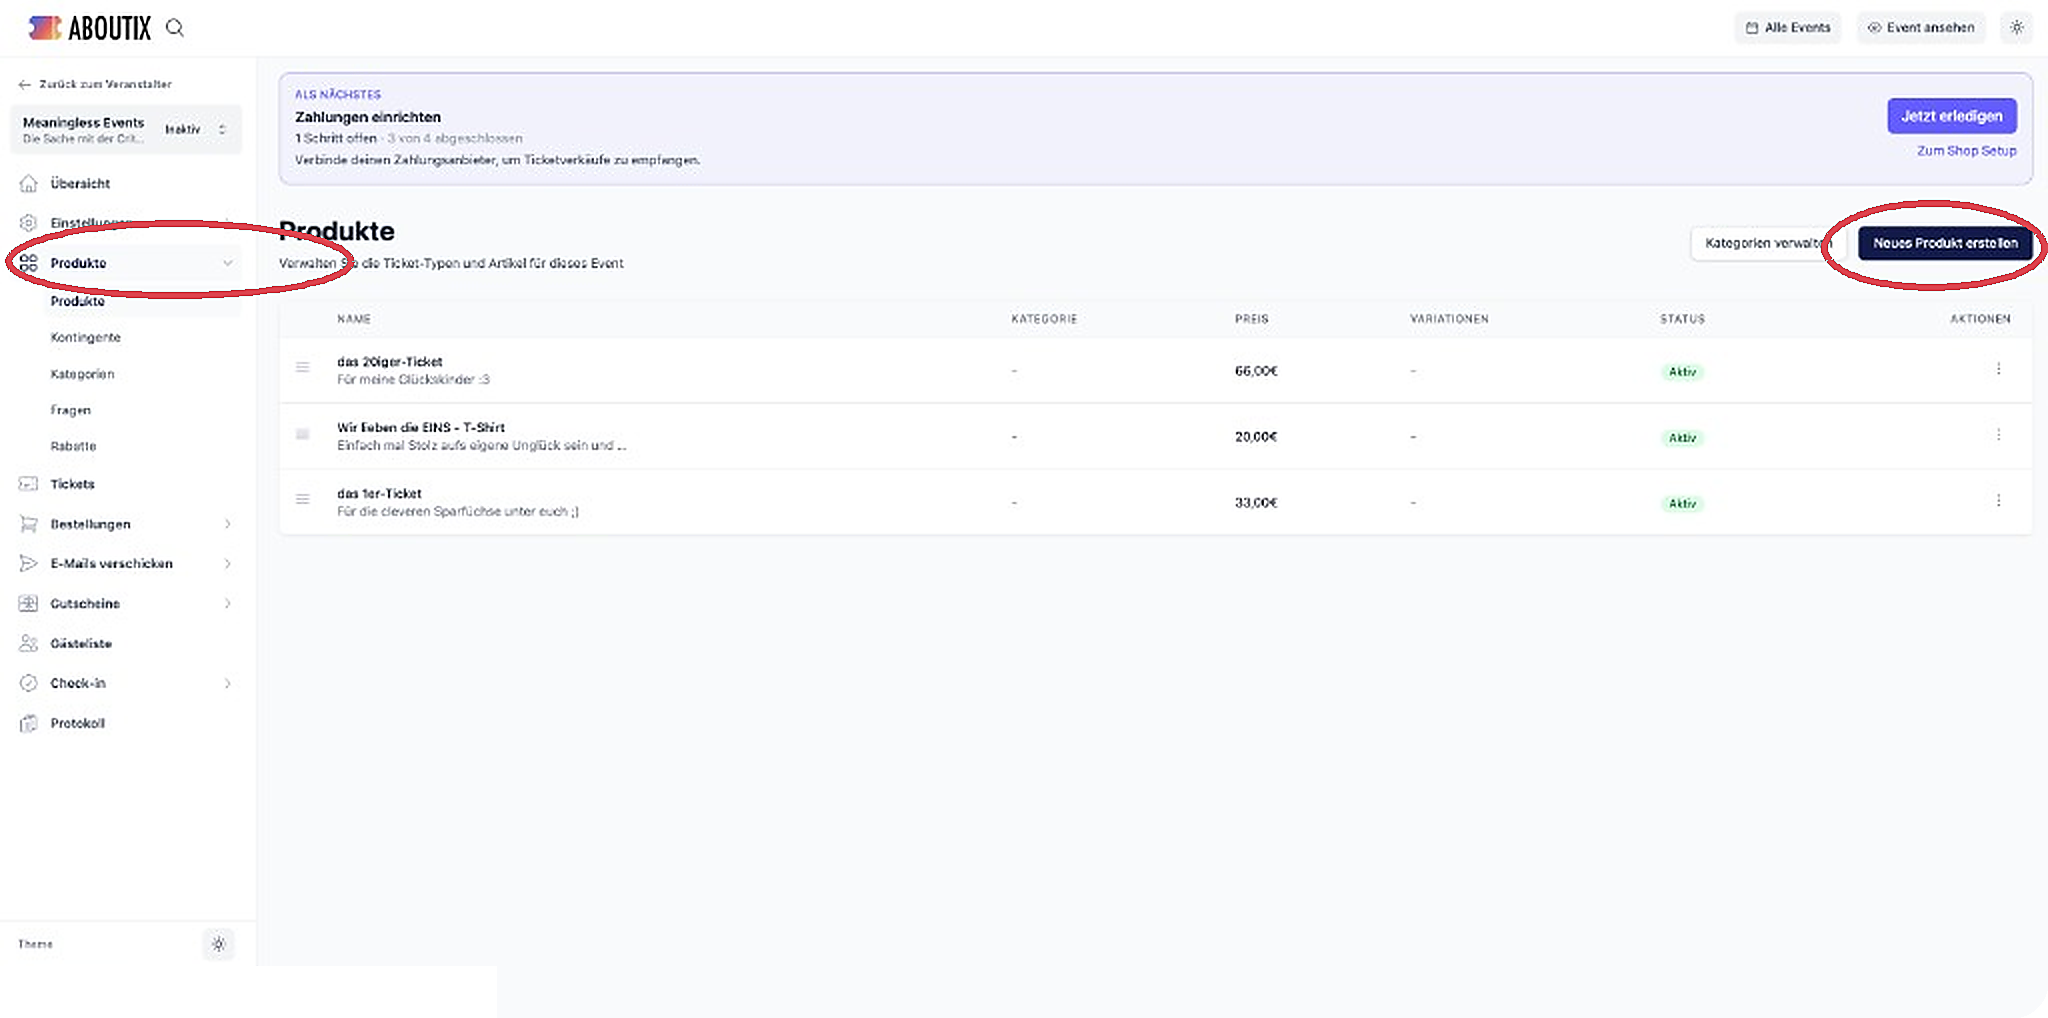Open the Gästeliste people icon
Image resolution: width=2048 pixels, height=1018 pixels.
click(x=29, y=643)
